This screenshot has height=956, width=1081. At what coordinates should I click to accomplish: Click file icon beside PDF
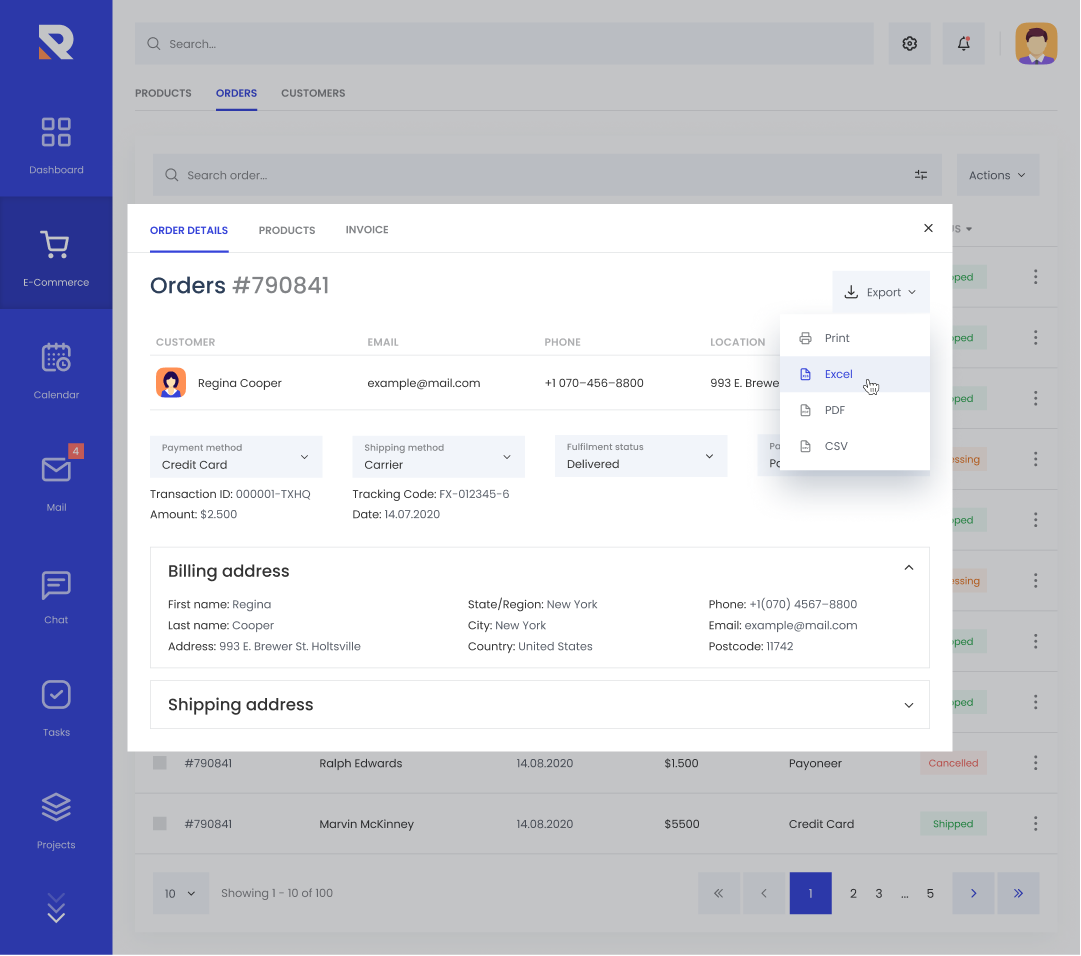pos(805,410)
